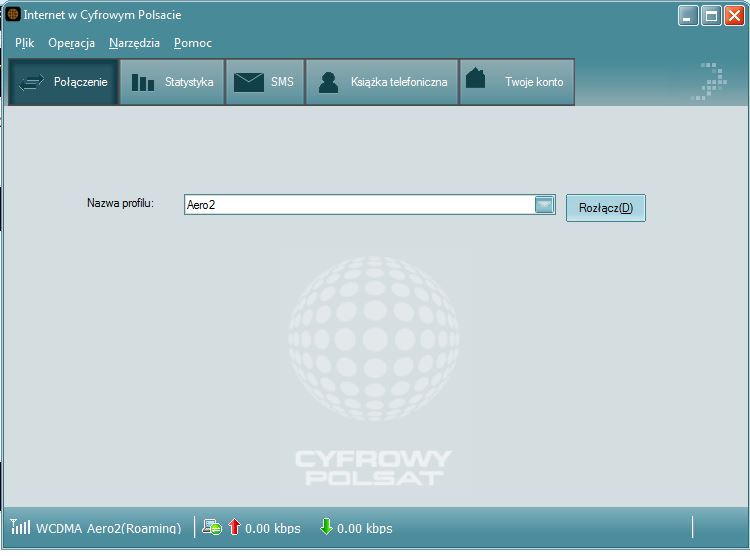The image size is (750, 556).
Task: Click the WCDMA Aero2(Roaming) status text
Action: click(x=109, y=528)
